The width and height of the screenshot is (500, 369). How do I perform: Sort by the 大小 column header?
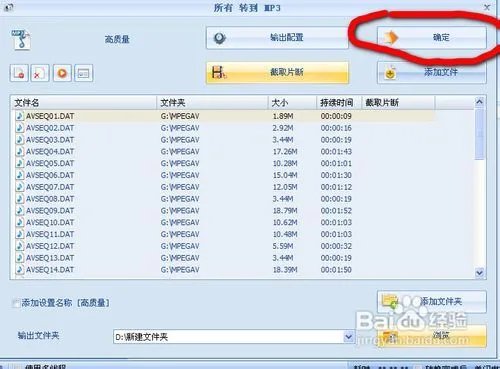(292, 103)
